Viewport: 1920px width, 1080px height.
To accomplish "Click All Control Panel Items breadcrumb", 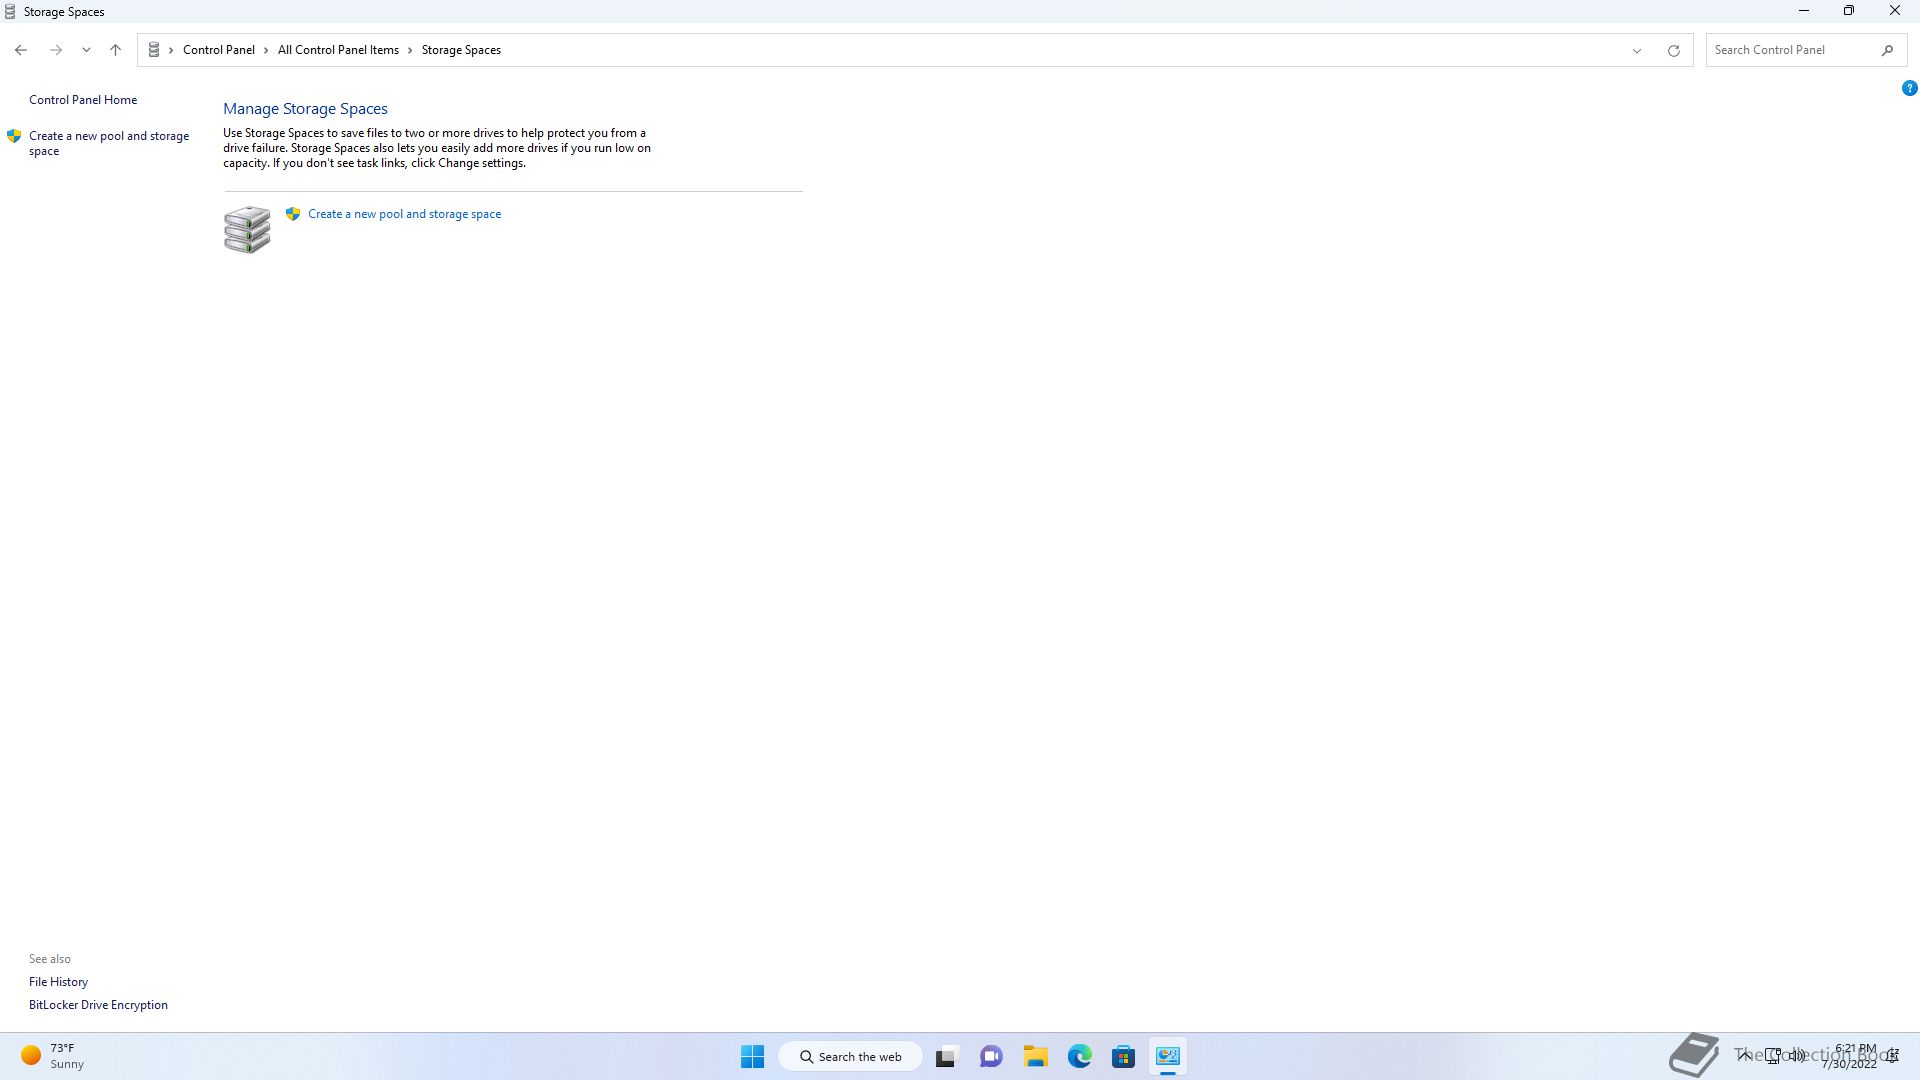I will 338,50.
